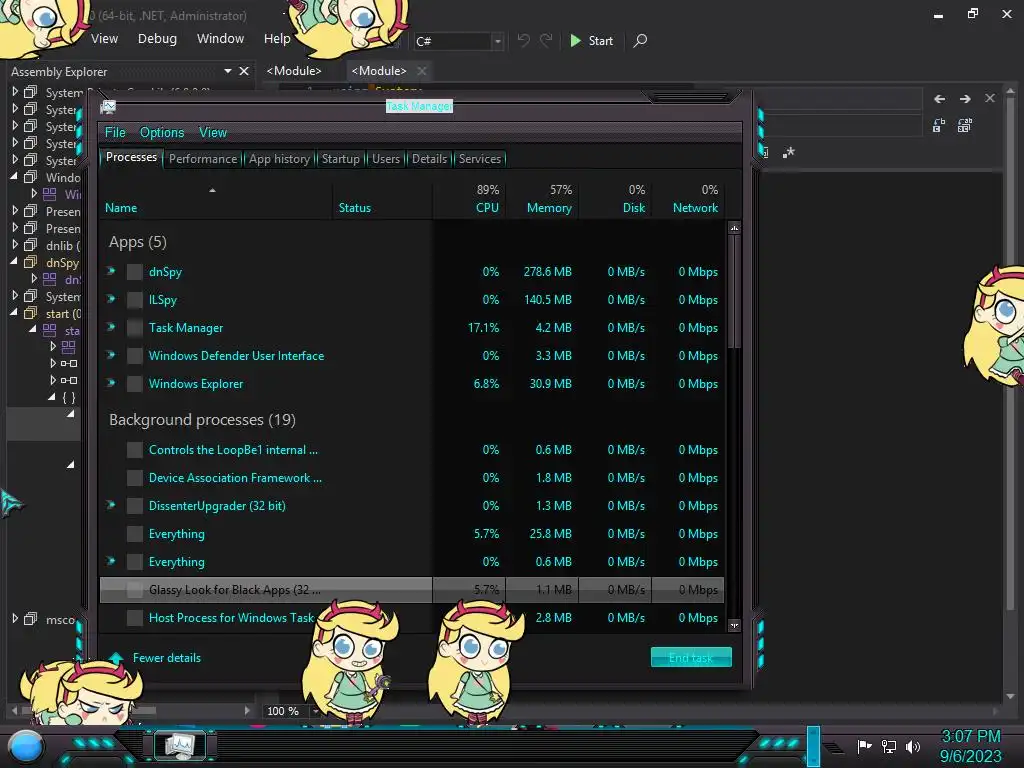The width and height of the screenshot is (1024, 768).
Task: Expand the DissenterUpgrader process arrow
Action: pyautogui.click(x=112, y=505)
